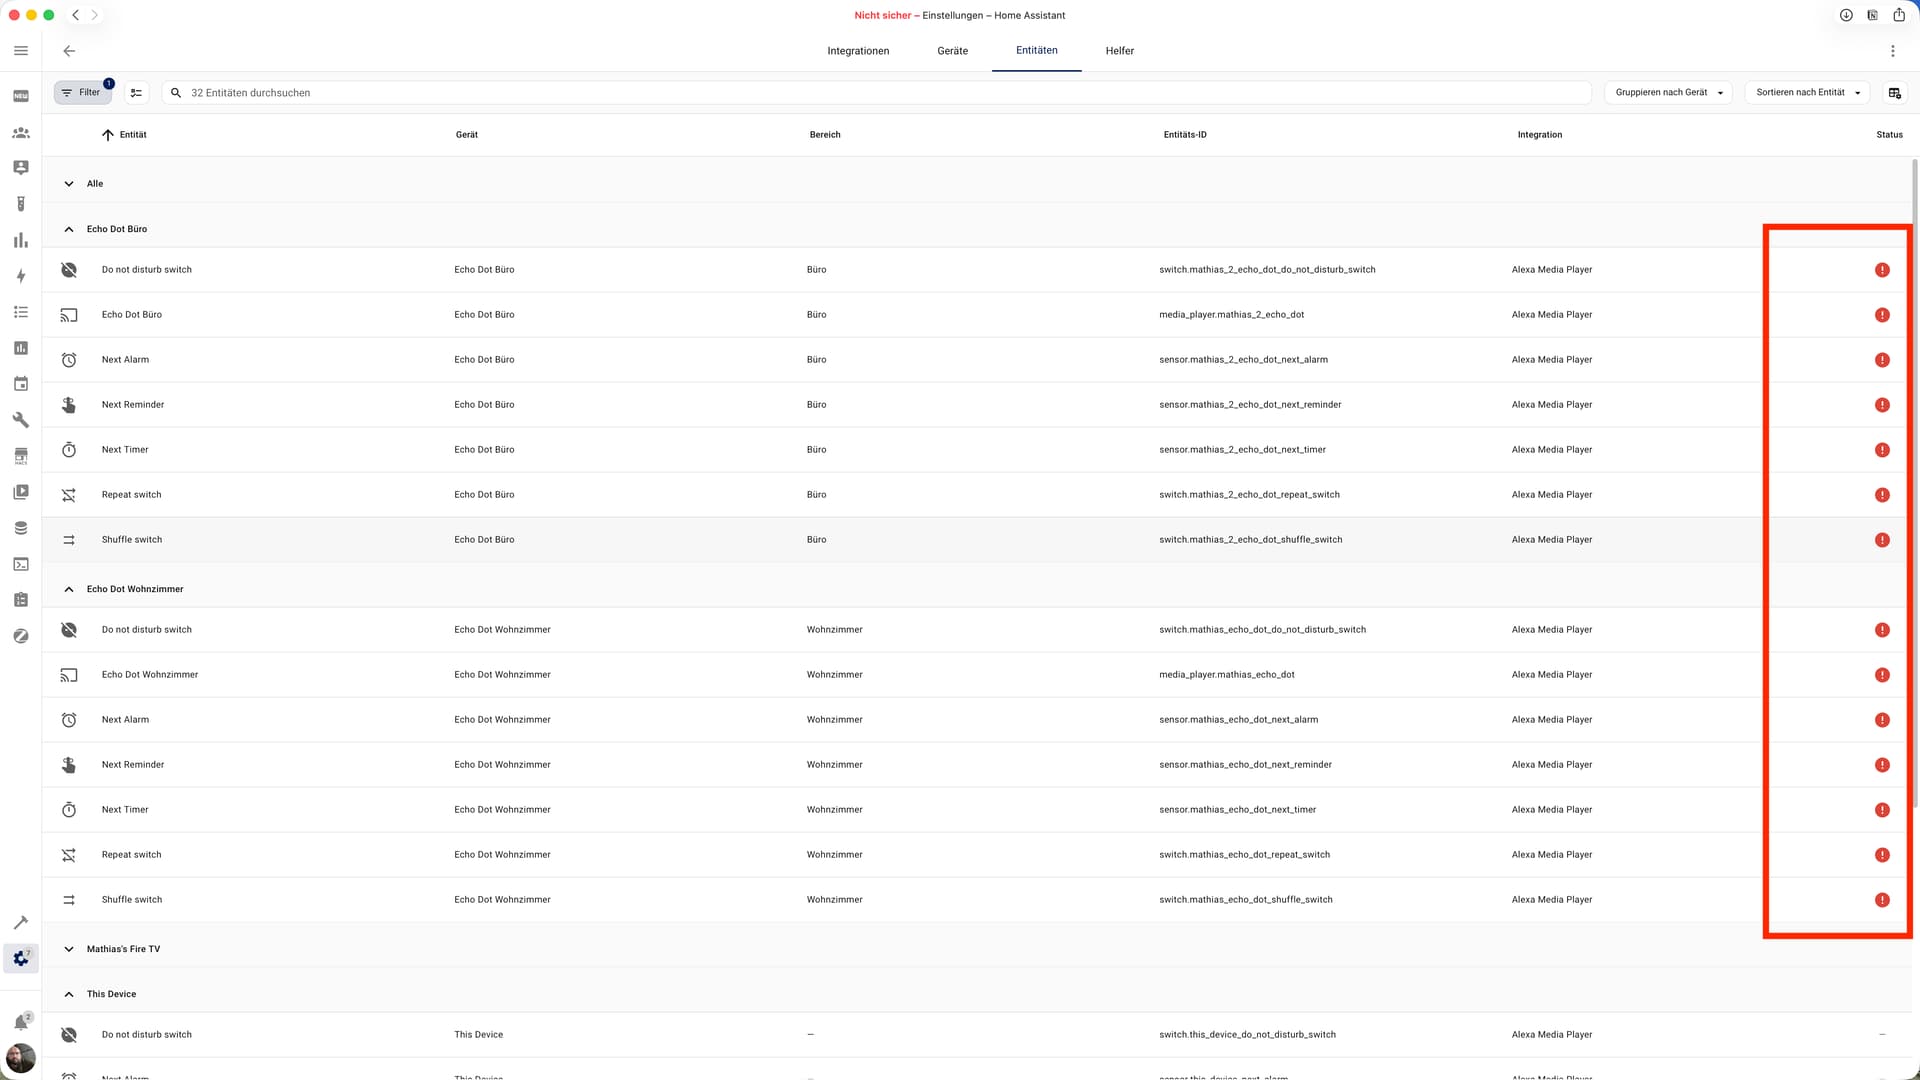Screen dimensions: 1920x1080
Task: Toggle the Filter panel button
Action: pyautogui.click(x=82, y=93)
